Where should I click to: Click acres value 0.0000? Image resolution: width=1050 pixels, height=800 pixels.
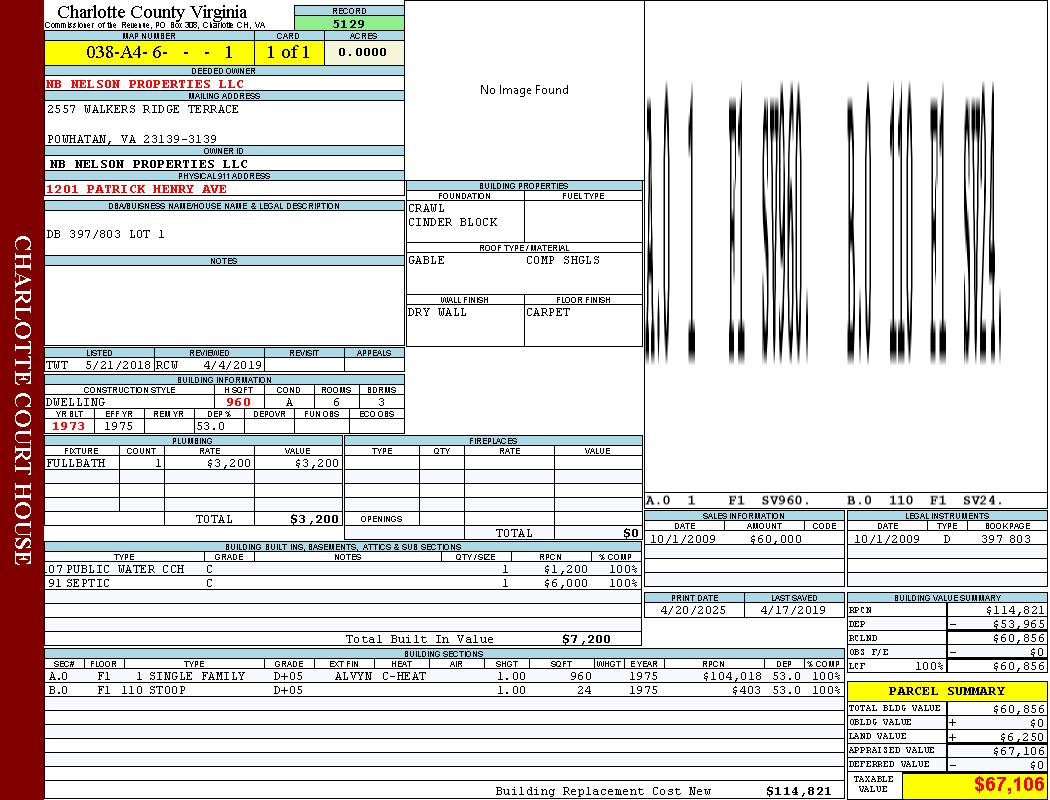(363, 52)
